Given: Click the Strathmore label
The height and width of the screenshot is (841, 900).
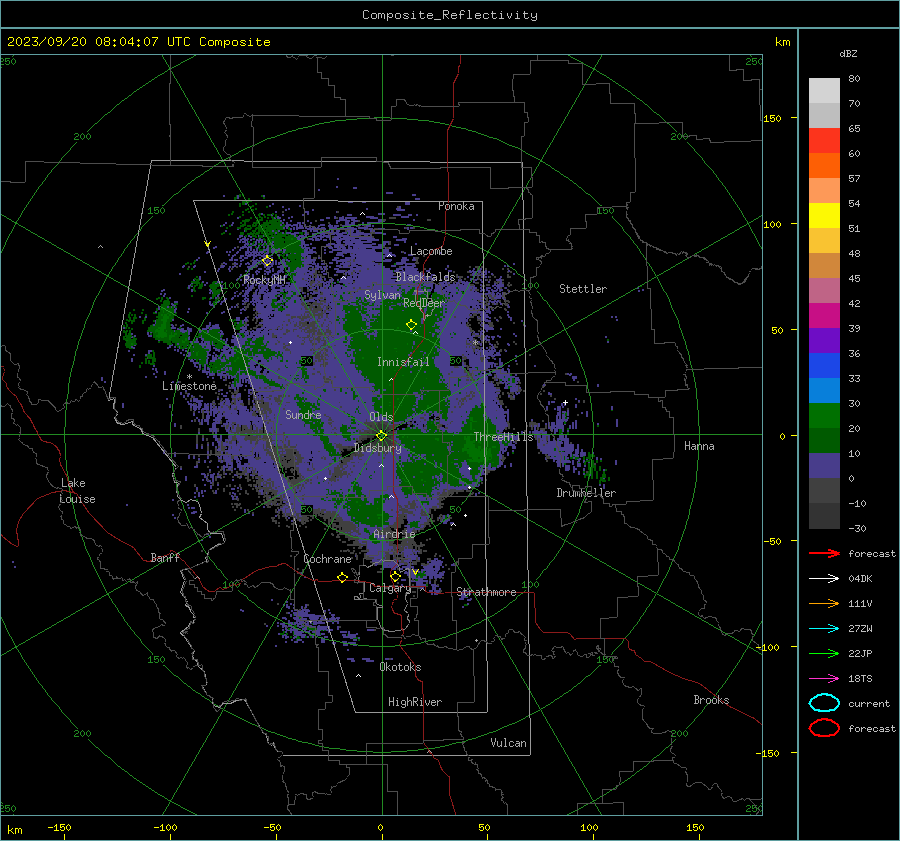Looking at the screenshot, I should click(x=486, y=592).
